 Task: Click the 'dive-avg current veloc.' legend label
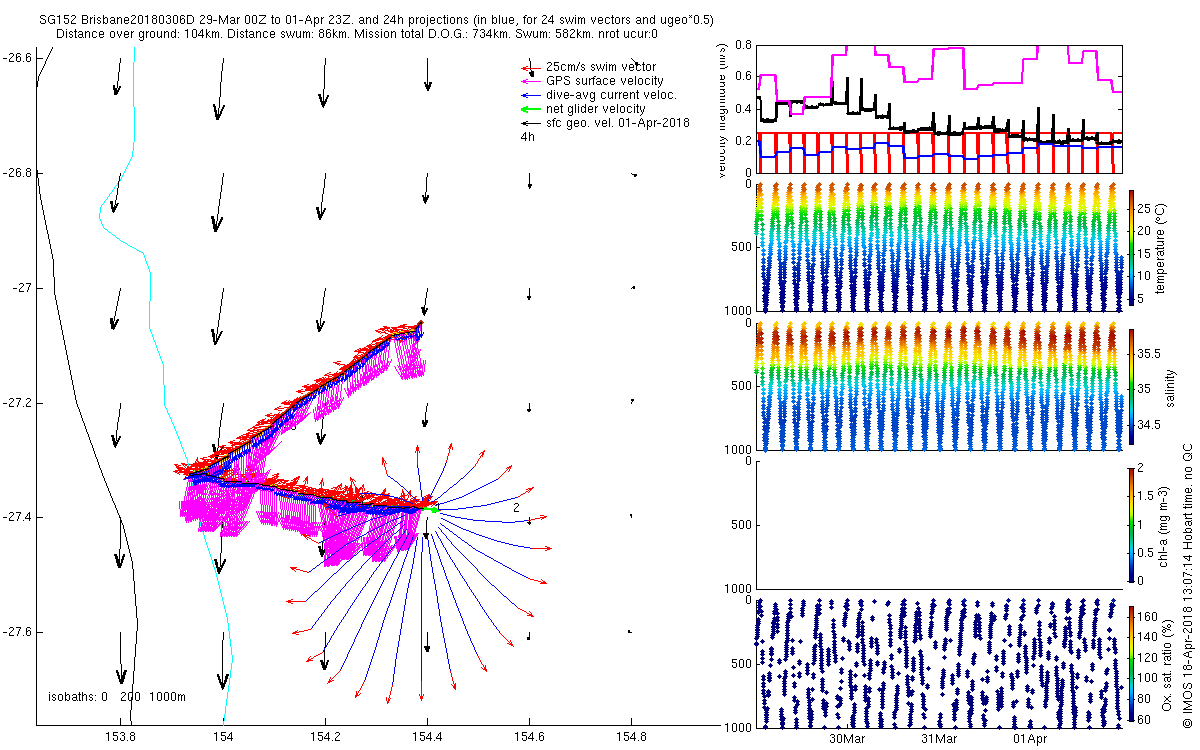pos(611,95)
